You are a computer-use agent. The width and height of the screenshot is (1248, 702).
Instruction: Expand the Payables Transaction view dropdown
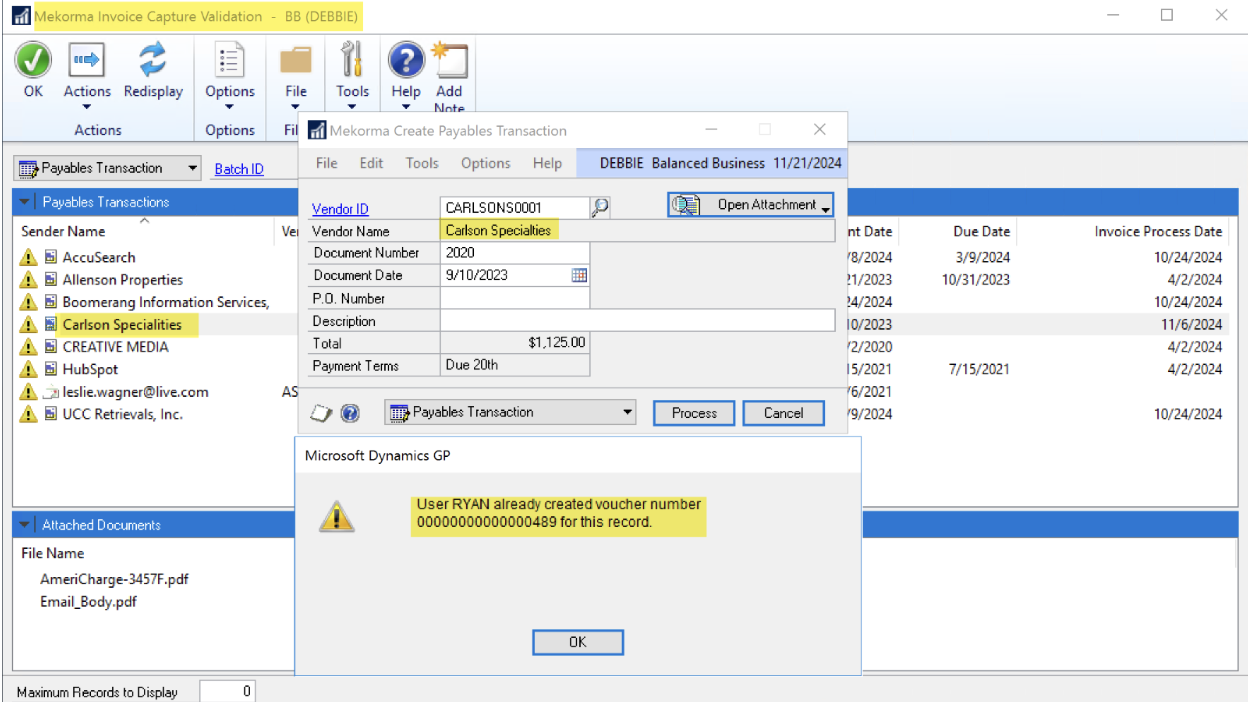tap(193, 168)
